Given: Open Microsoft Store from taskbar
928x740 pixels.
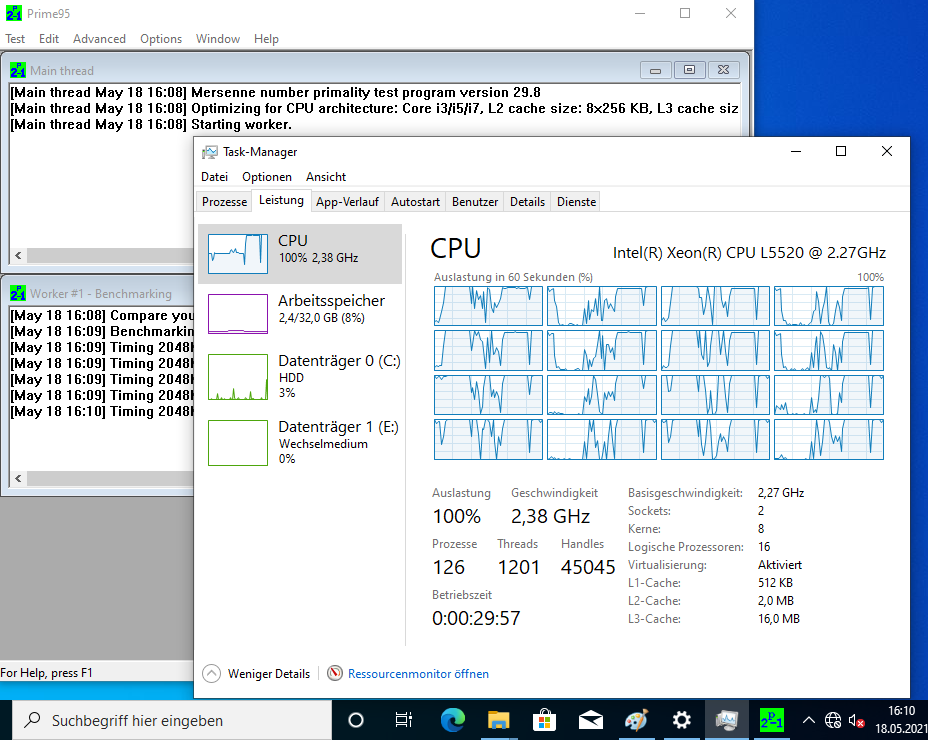Looking at the screenshot, I should click(544, 720).
